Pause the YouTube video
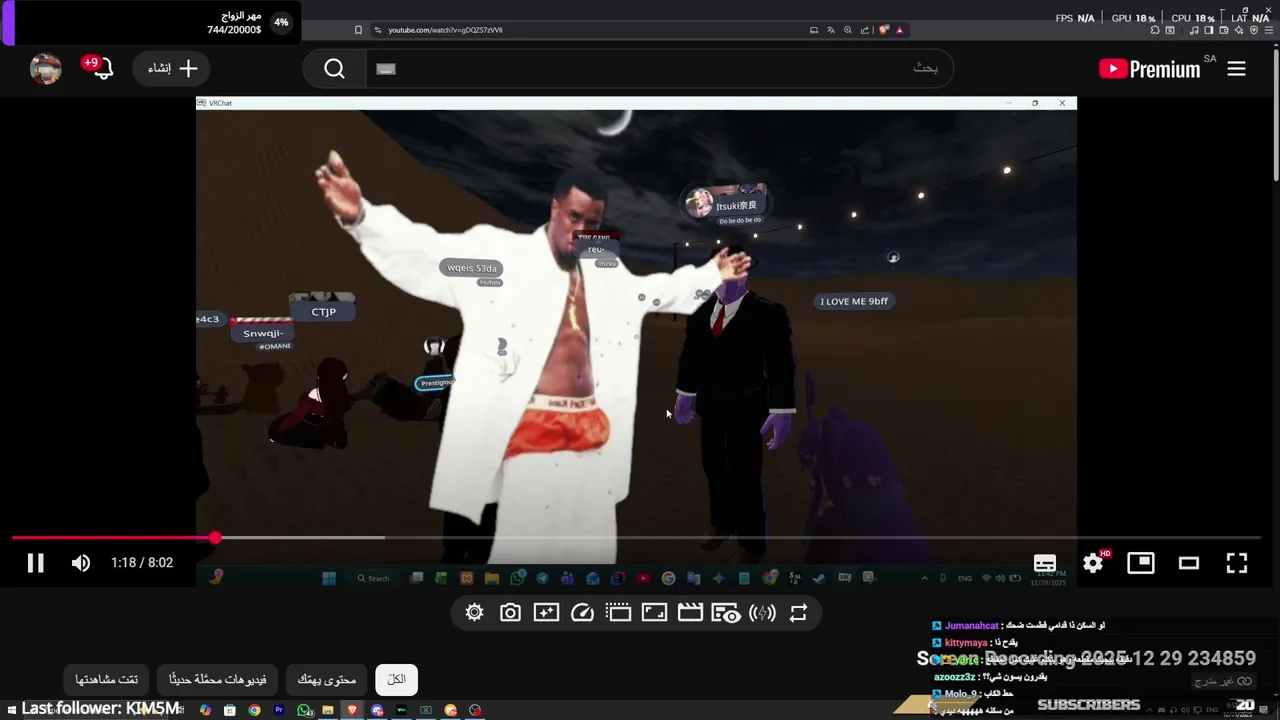 point(35,563)
